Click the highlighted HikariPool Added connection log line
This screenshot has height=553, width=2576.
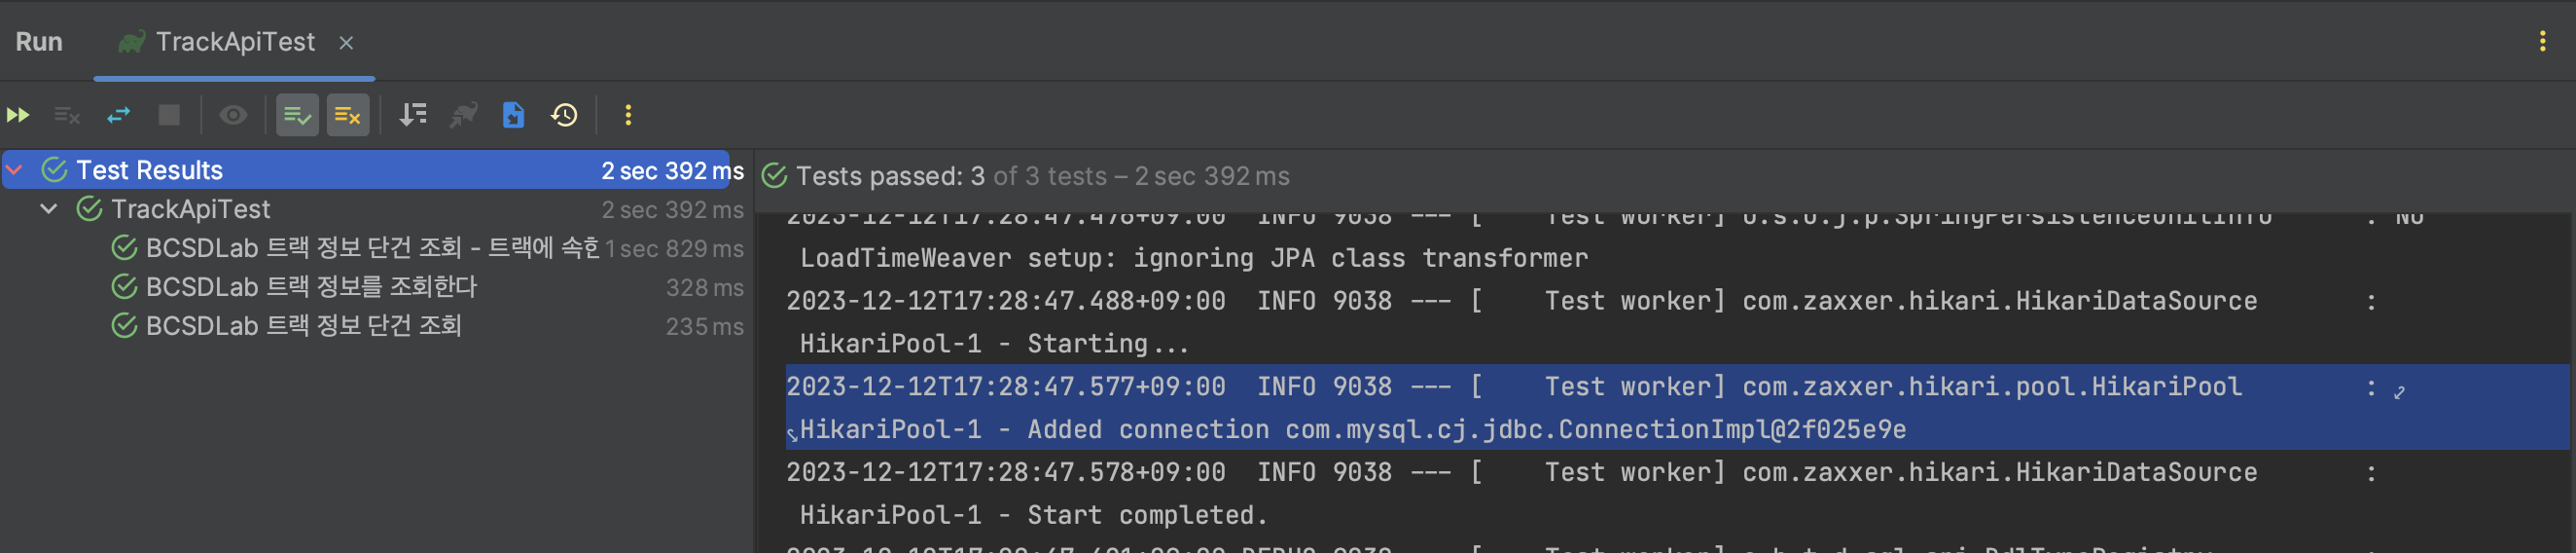[x=1352, y=429]
